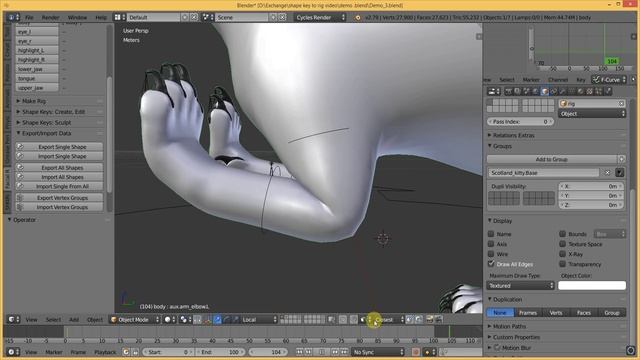Screen dimensions: 640x360
Task: Enable the Wire display checkbox
Action: [x=491, y=254]
